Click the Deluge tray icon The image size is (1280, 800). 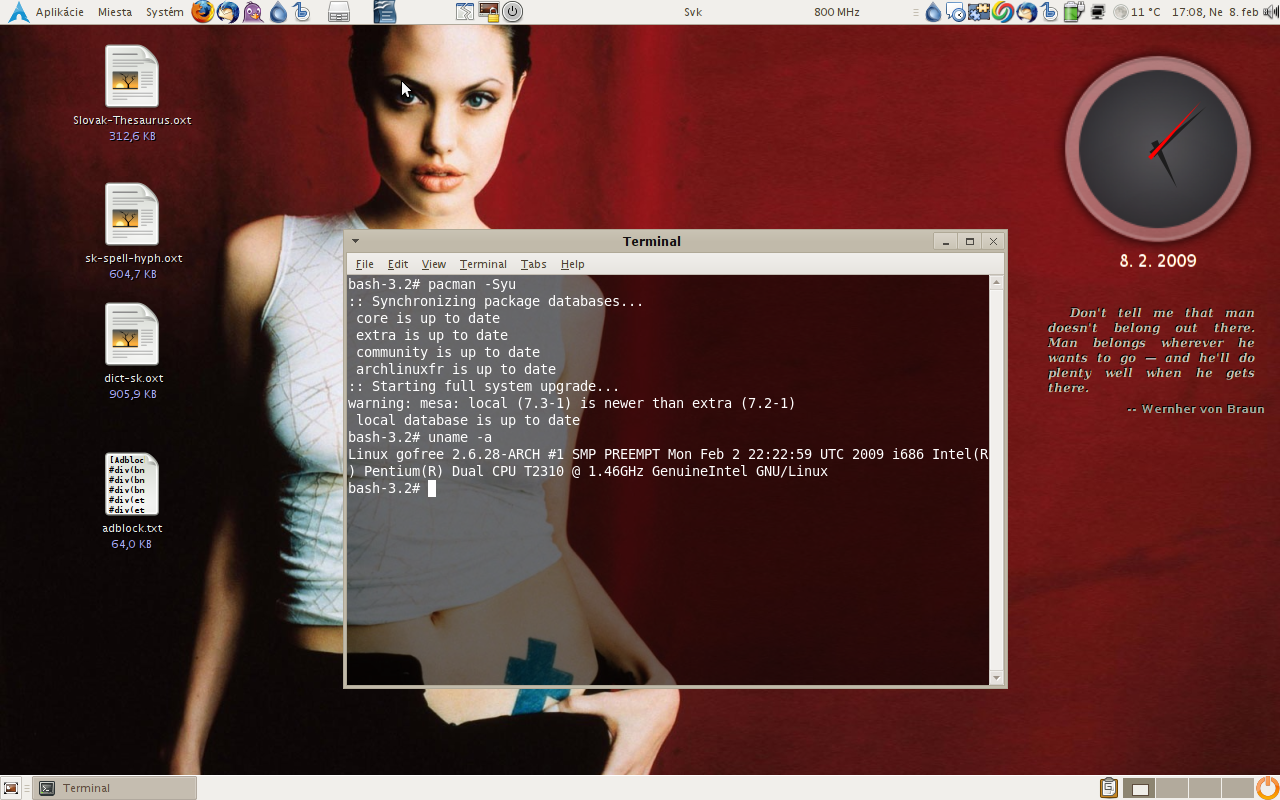pyautogui.click(x=933, y=12)
